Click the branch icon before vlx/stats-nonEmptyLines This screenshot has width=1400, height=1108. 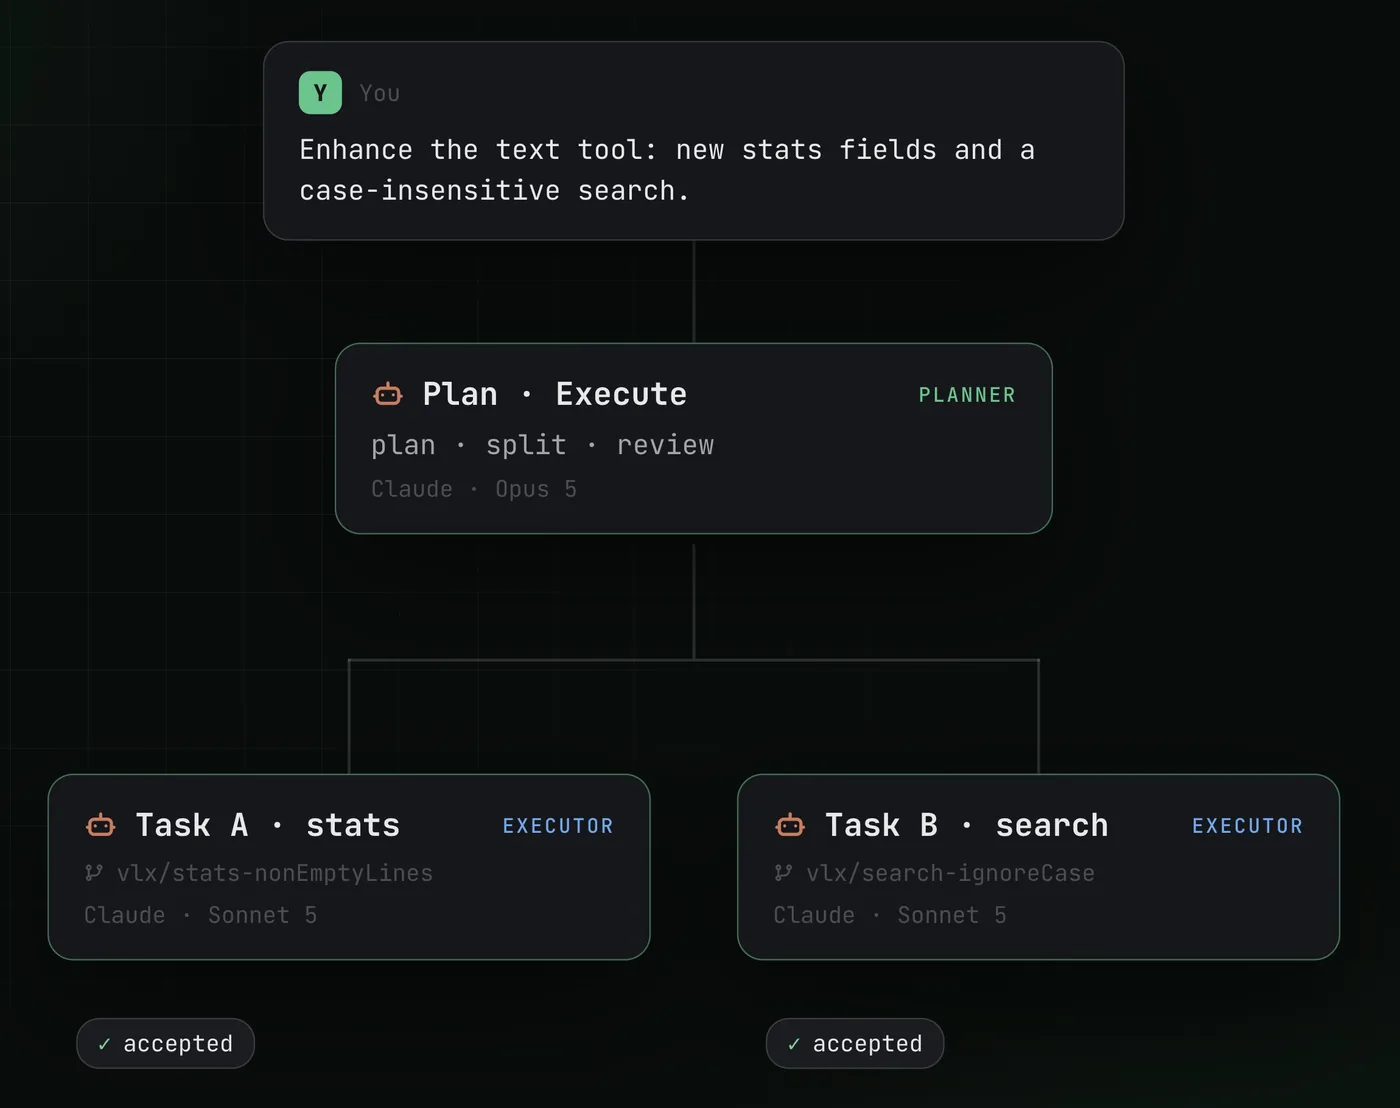(94, 873)
